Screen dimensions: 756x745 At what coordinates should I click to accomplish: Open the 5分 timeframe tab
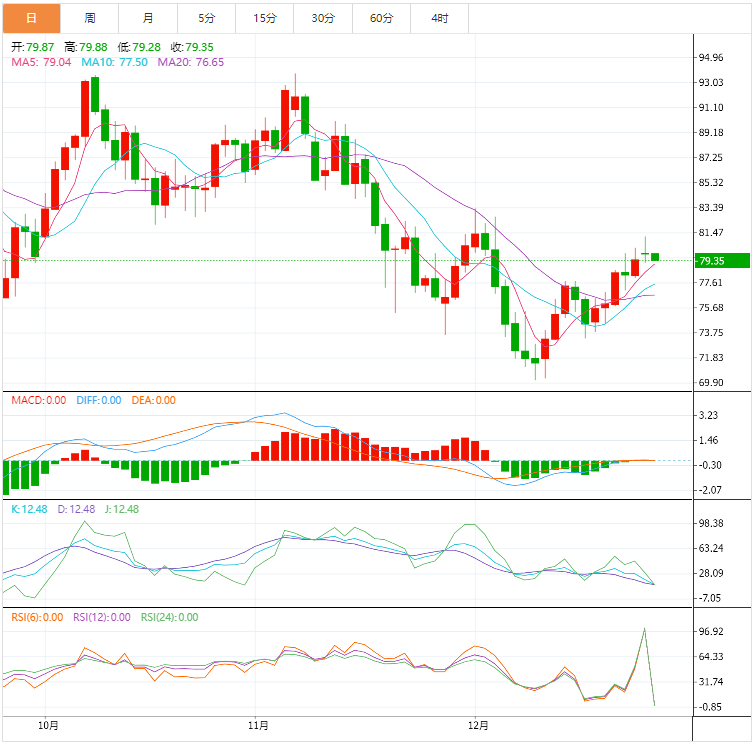tap(206, 18)
